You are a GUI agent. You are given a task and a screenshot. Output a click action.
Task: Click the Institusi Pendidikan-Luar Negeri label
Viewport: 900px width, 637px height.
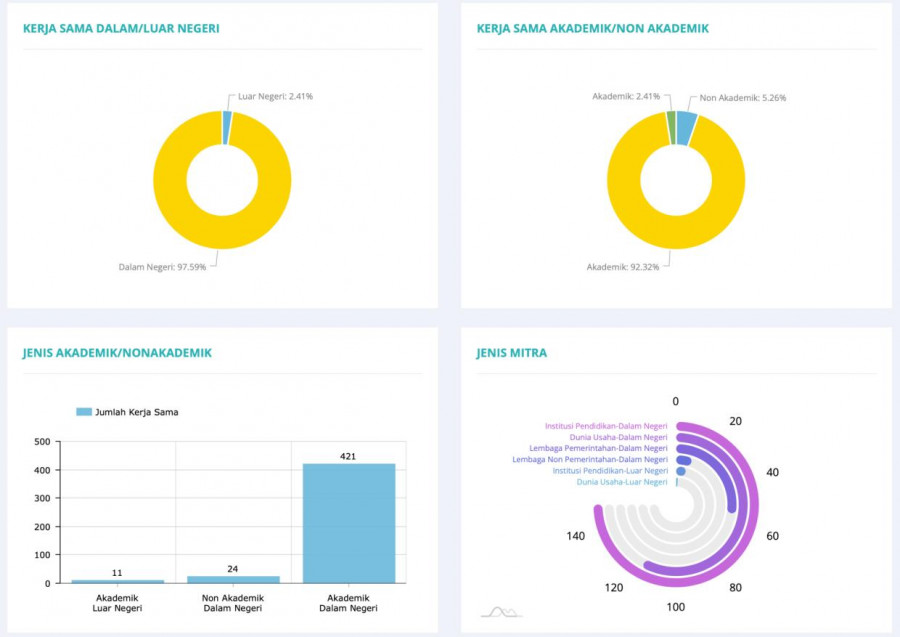610,470
